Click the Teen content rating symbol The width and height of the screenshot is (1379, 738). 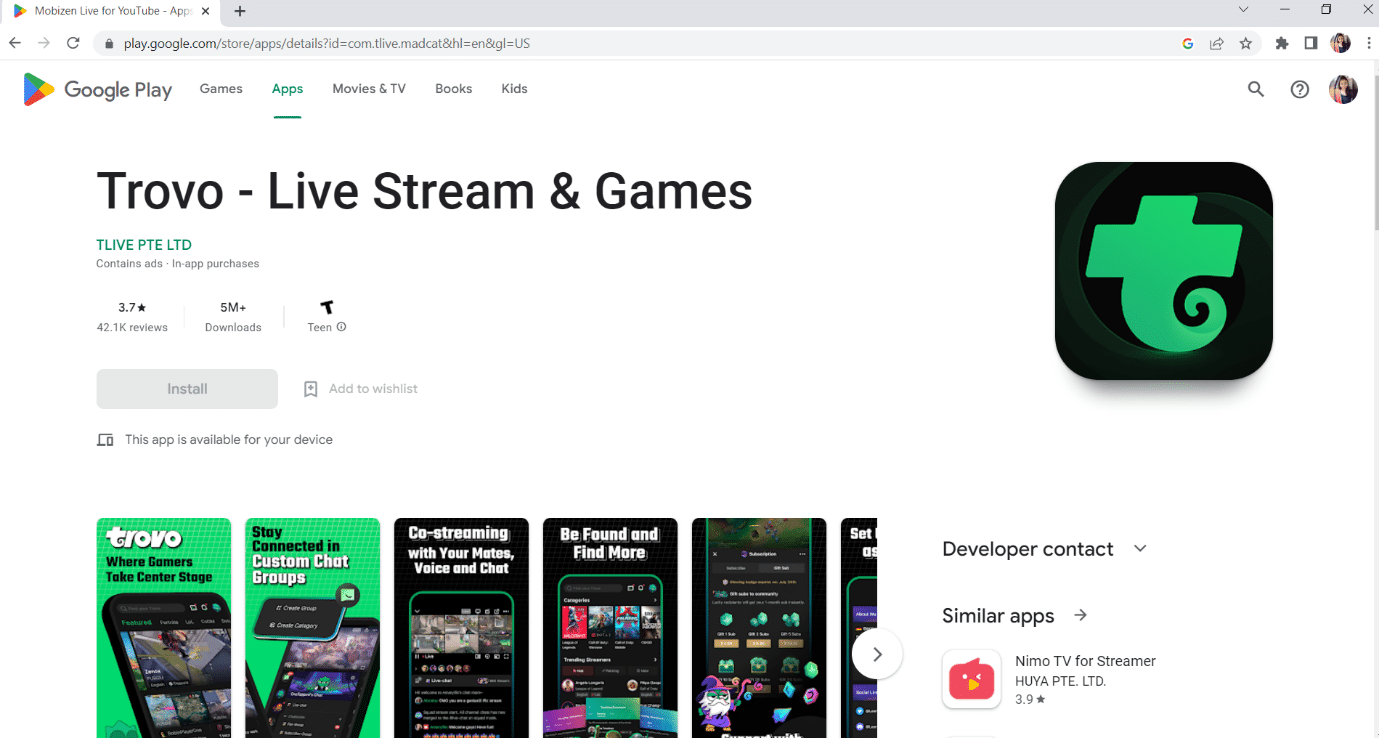click(x=326, y=308)
